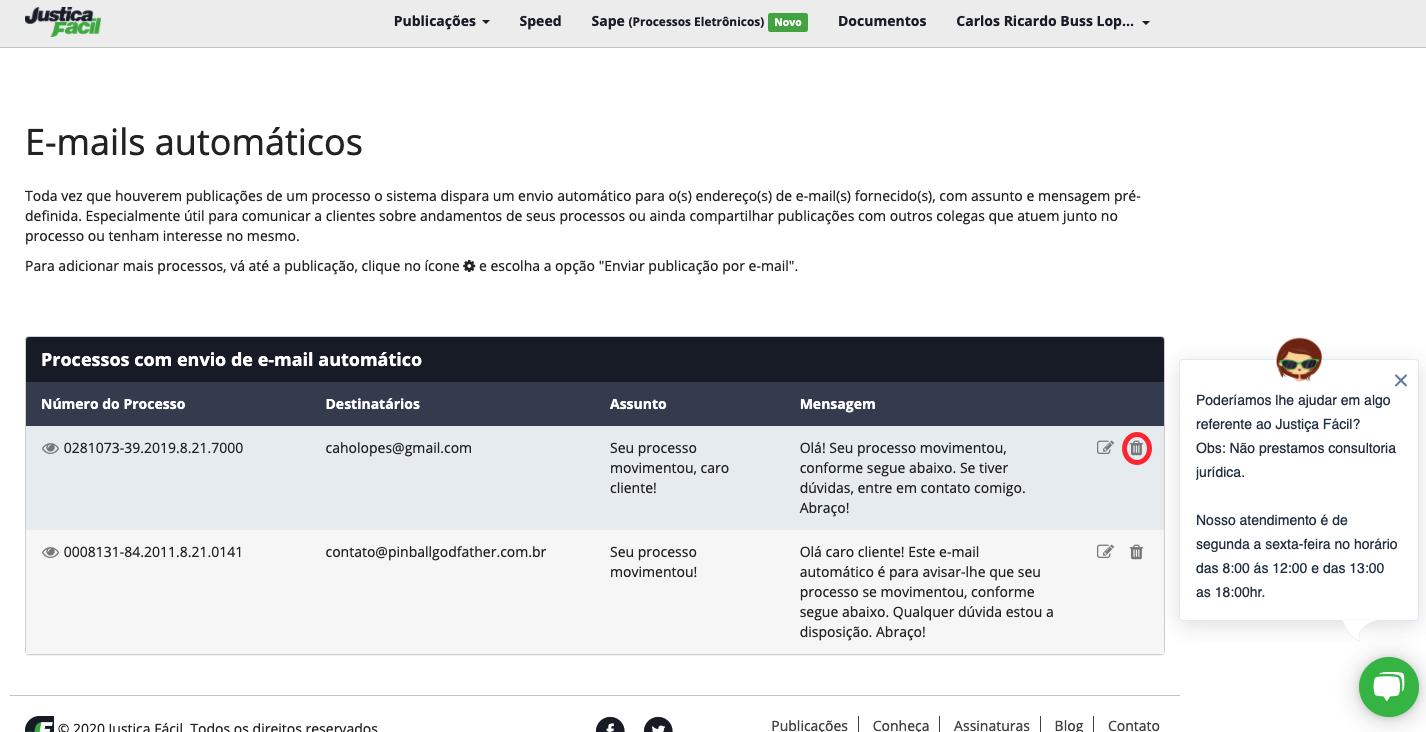Open the Publicações footer link
1426x732 pixels.
coord(809,725)
